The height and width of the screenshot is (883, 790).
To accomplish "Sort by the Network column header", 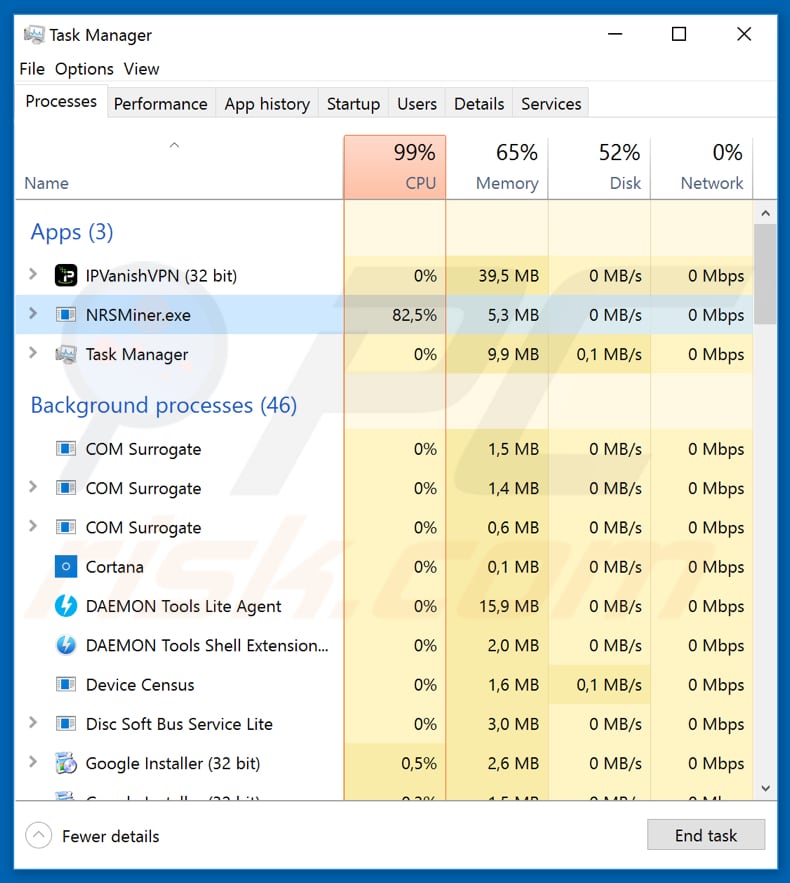I will tap(702, 168).
